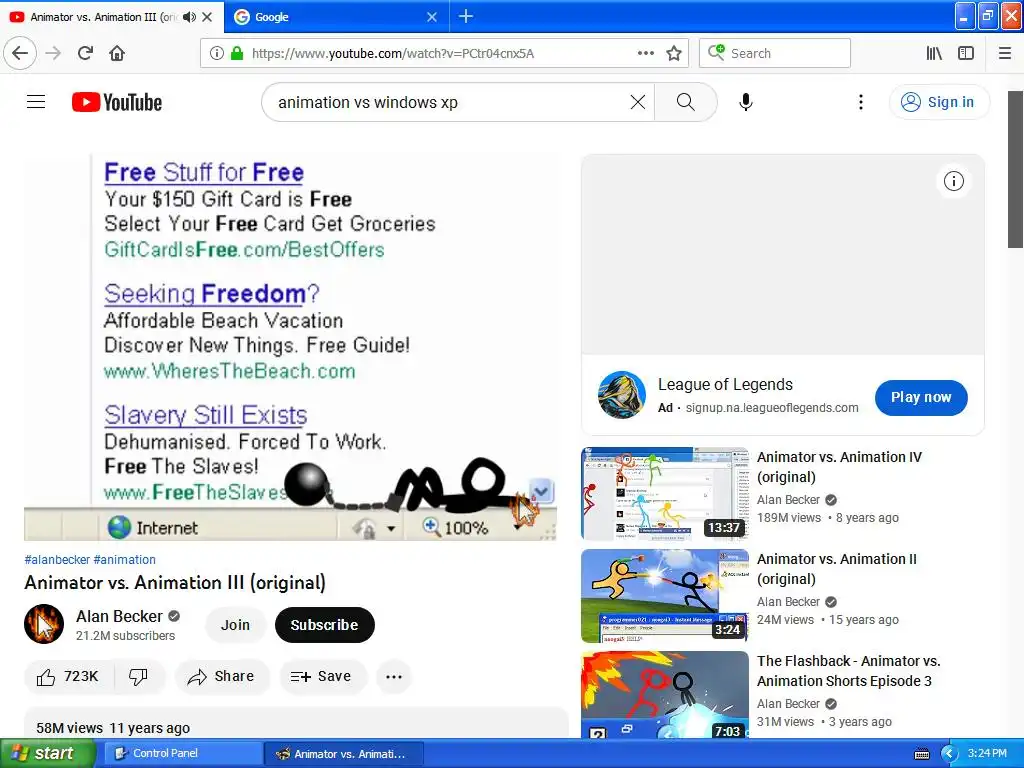Open YouTube settings three-dot menu
Image resolution: width=1024 pixels, height=768 pixels.
pyautogui.click(x=861, y=102)
